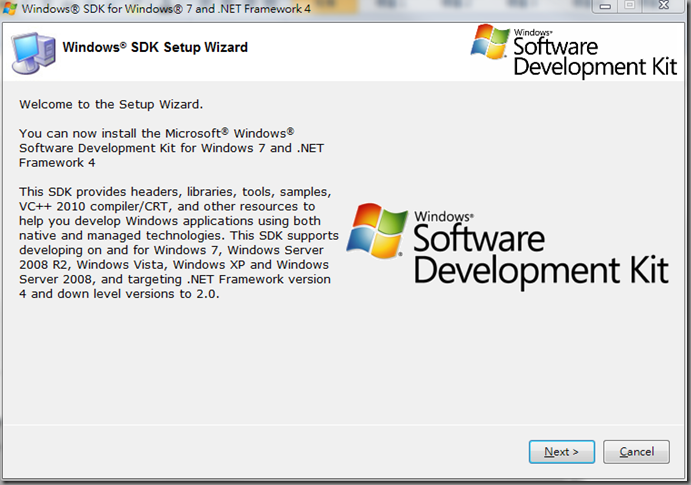
Task: Click the computer setup wizard icon
Action: (34, 52)
